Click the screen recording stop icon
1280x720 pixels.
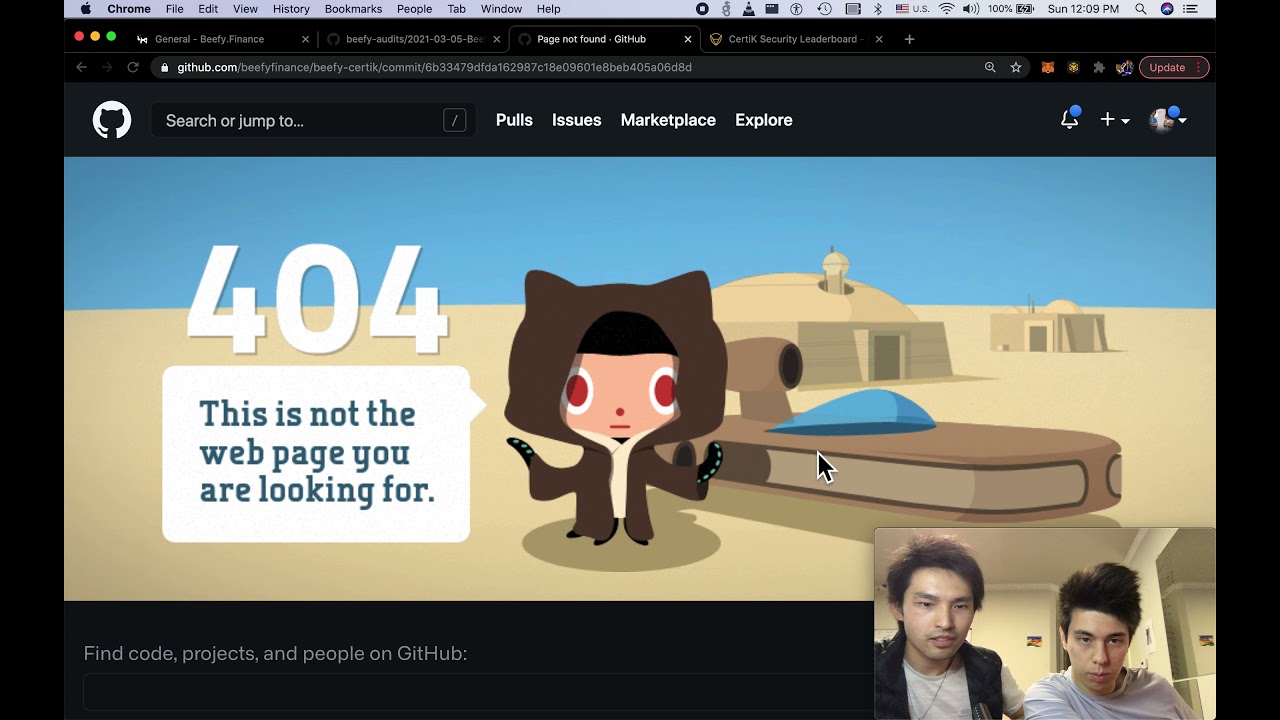[x=702, y=9]
